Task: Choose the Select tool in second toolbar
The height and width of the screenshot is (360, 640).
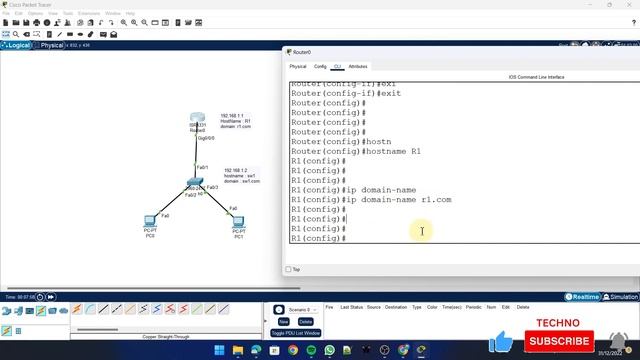Action: 6,34
